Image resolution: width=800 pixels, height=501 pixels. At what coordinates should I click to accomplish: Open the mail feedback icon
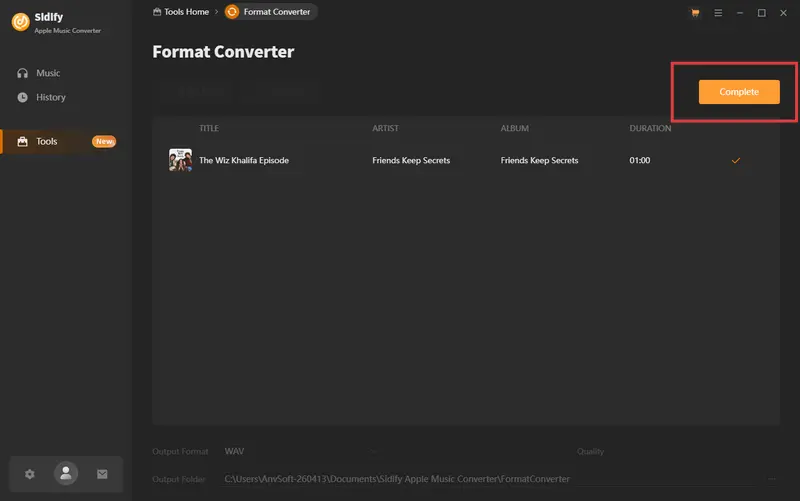[102, 474]
